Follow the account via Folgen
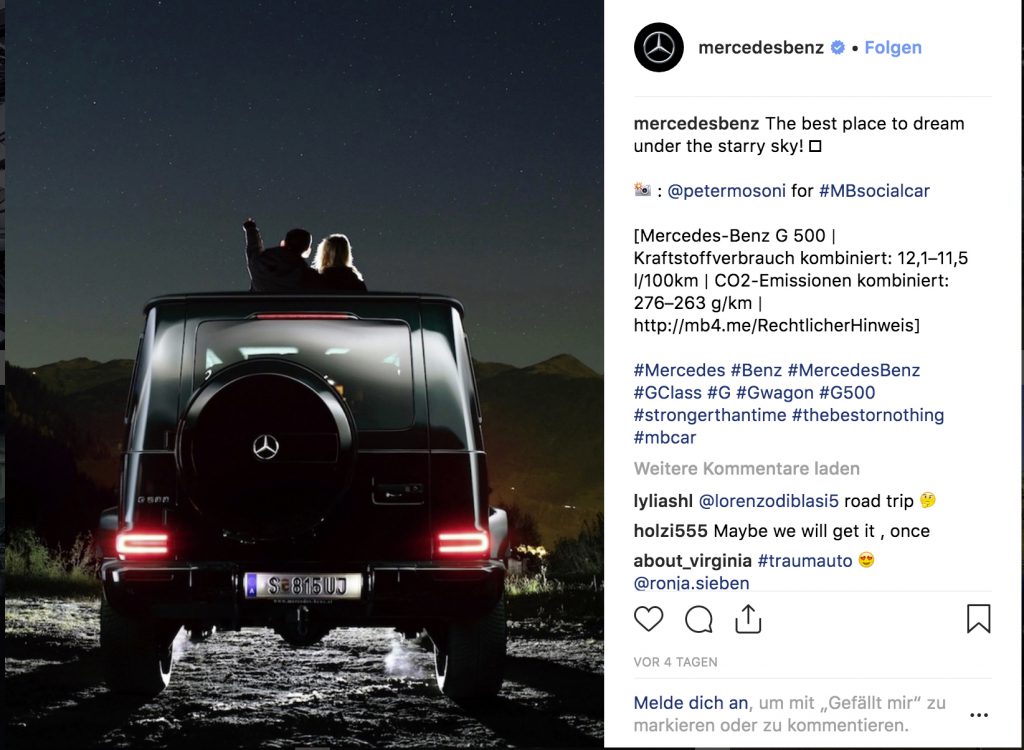Screen dimensions: 1024x750 (893, 48)
